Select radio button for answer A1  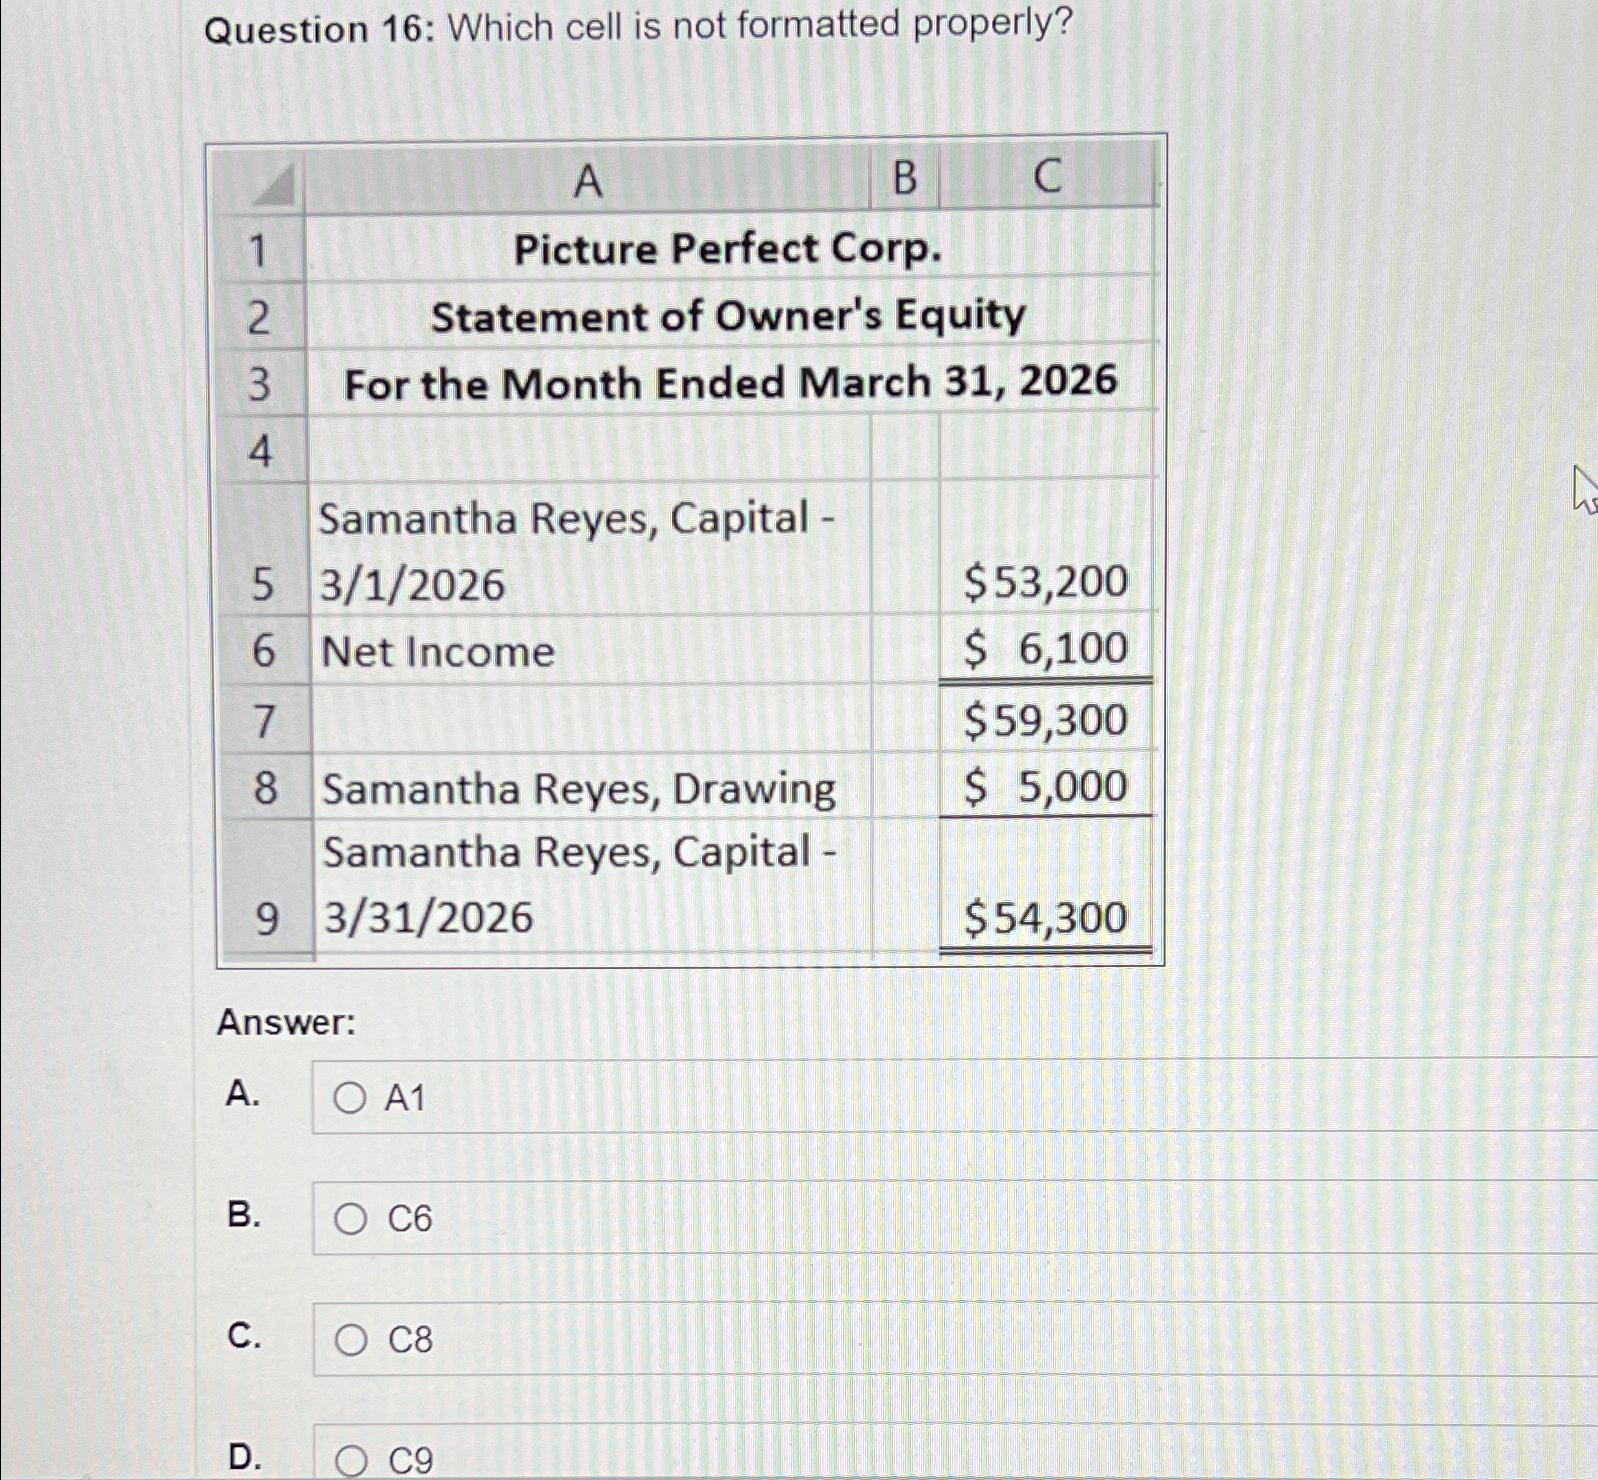349,1099
